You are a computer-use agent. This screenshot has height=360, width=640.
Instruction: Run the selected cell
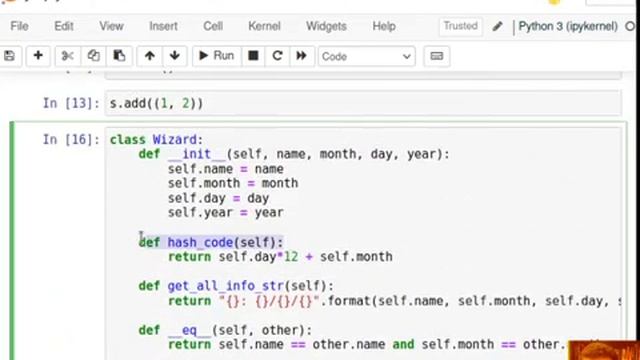(217, 56)
